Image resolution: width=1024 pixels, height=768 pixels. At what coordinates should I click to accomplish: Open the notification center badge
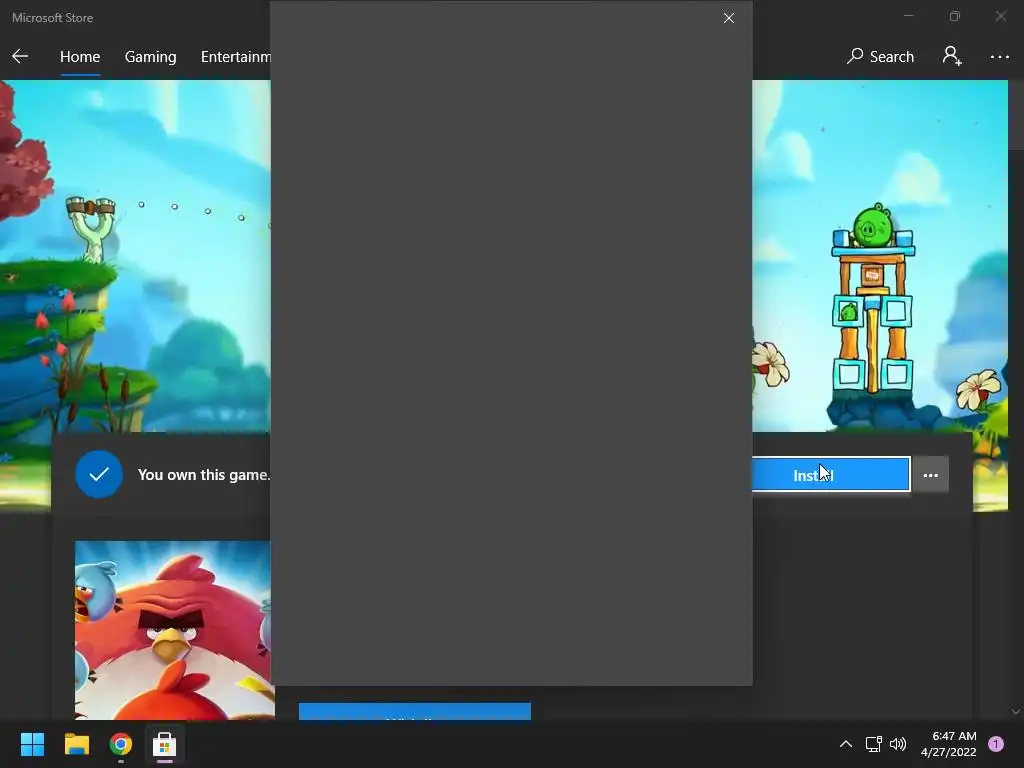coord(996,744)
